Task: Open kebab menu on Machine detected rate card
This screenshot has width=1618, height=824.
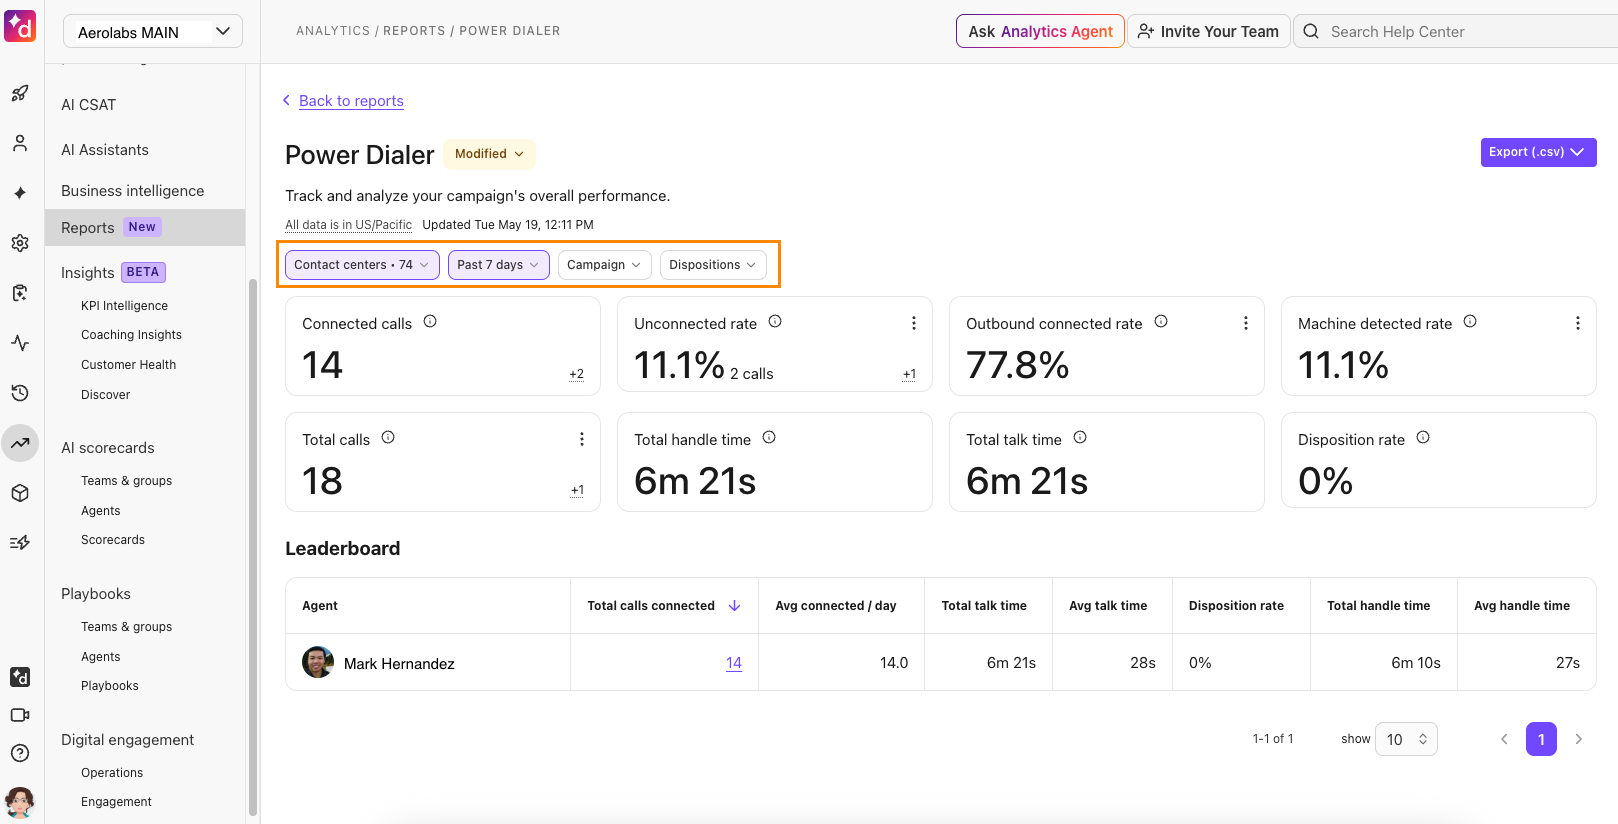Action: coord(1578,323)
